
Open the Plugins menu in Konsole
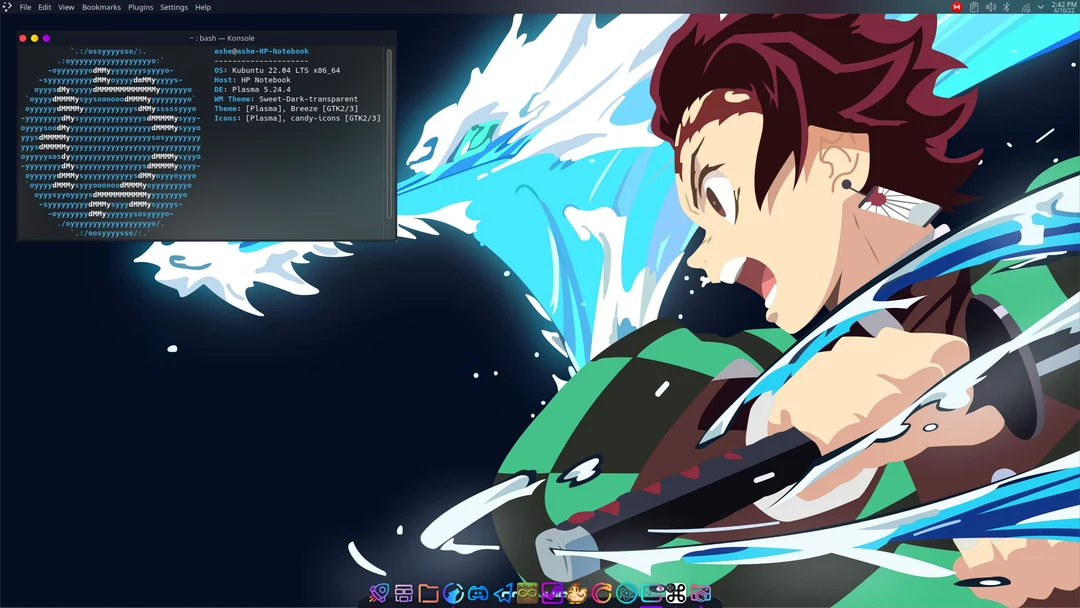click(x=139, y=7)
